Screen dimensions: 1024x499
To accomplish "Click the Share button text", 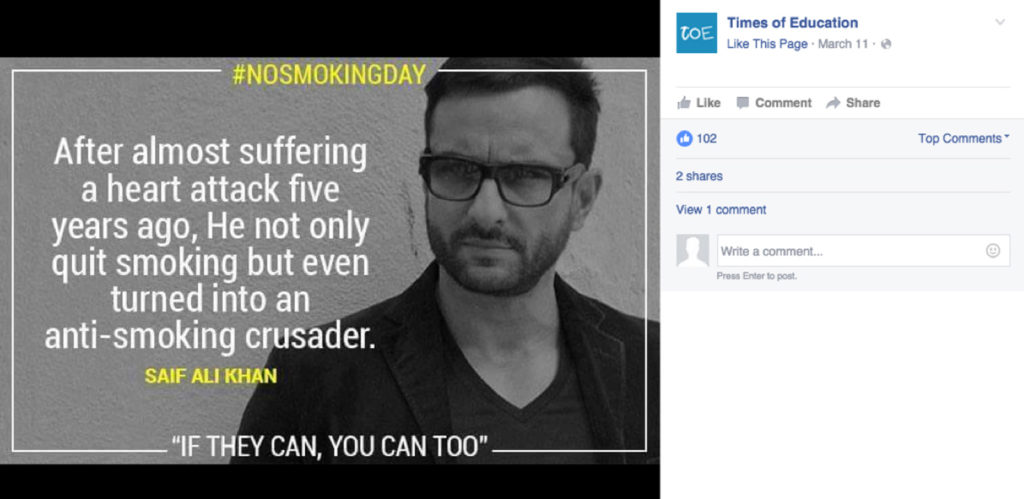I will [x=863, y=103].
